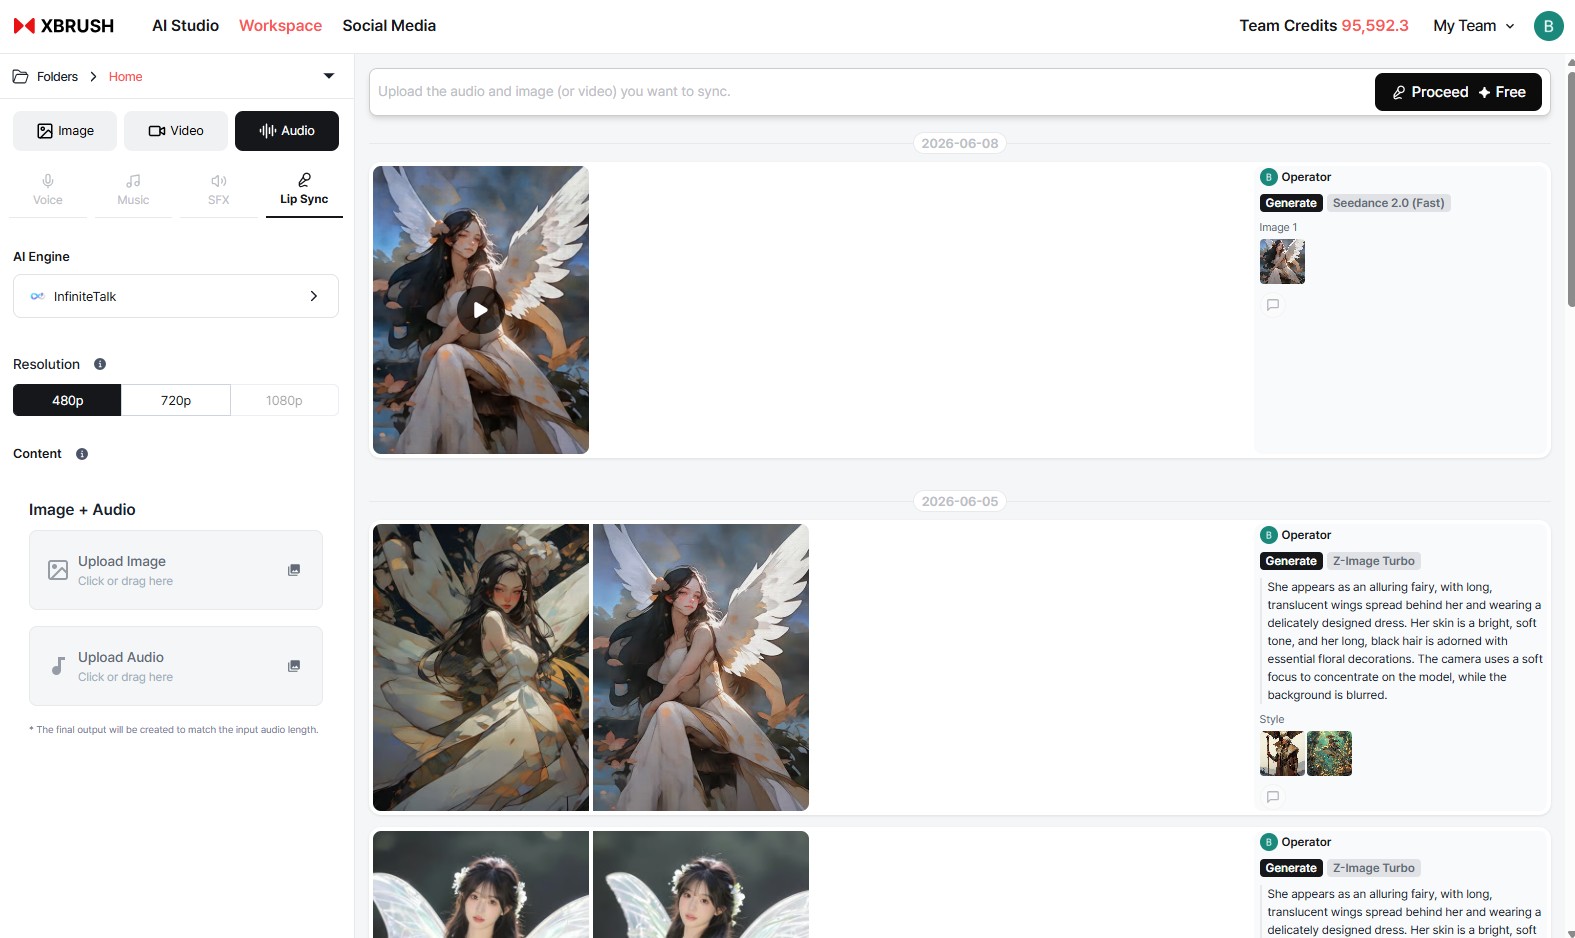The height and width of the screenshot is (938, 1575).
Task: Open the first Style reference thumbnail
Action: [x=1282, y=753]
